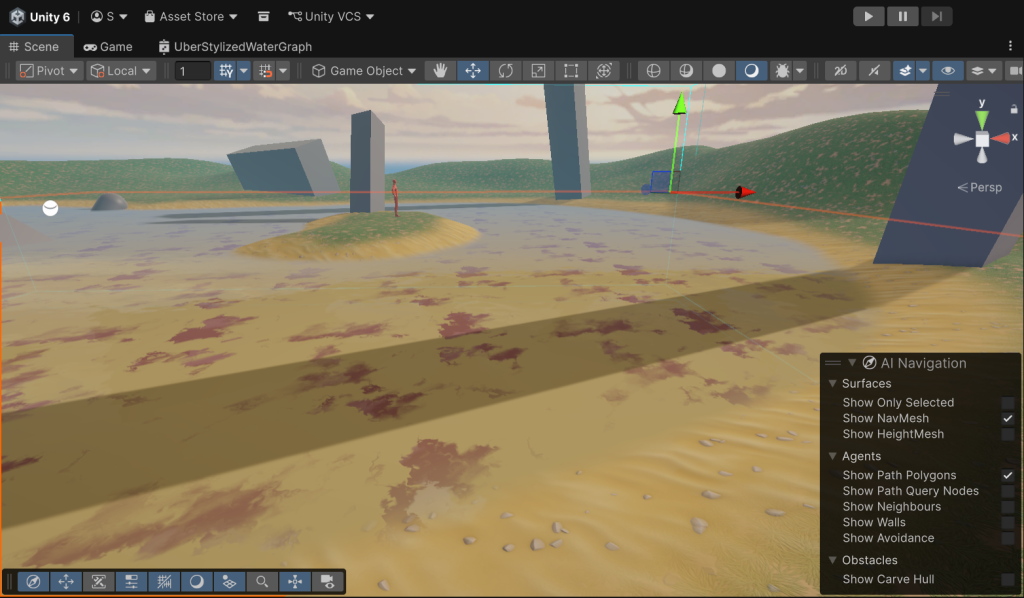The height and width of the screenshot is (598, 1024).
Task: Enable the Show HeightMesh checkbox
Action: (1008, 435)
